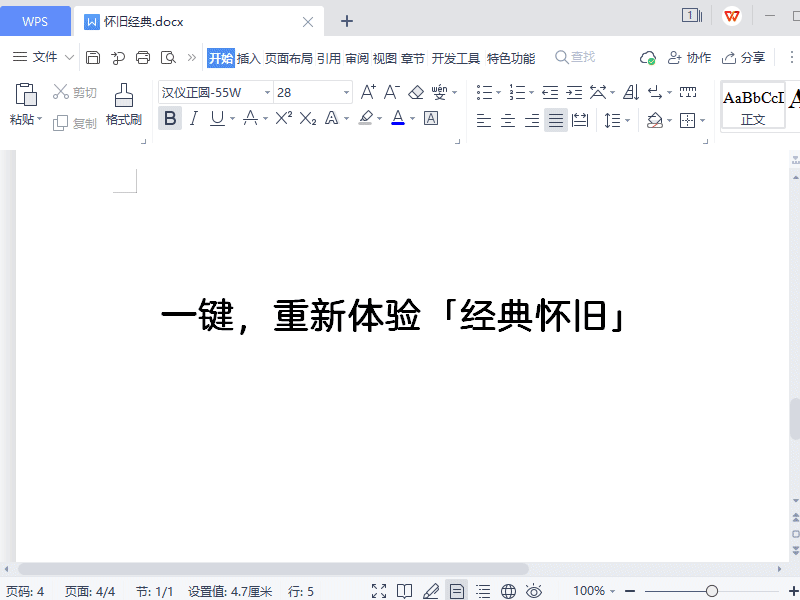Open the 查找 search field
The image size is (800, 600).
[x=578, y=57]
